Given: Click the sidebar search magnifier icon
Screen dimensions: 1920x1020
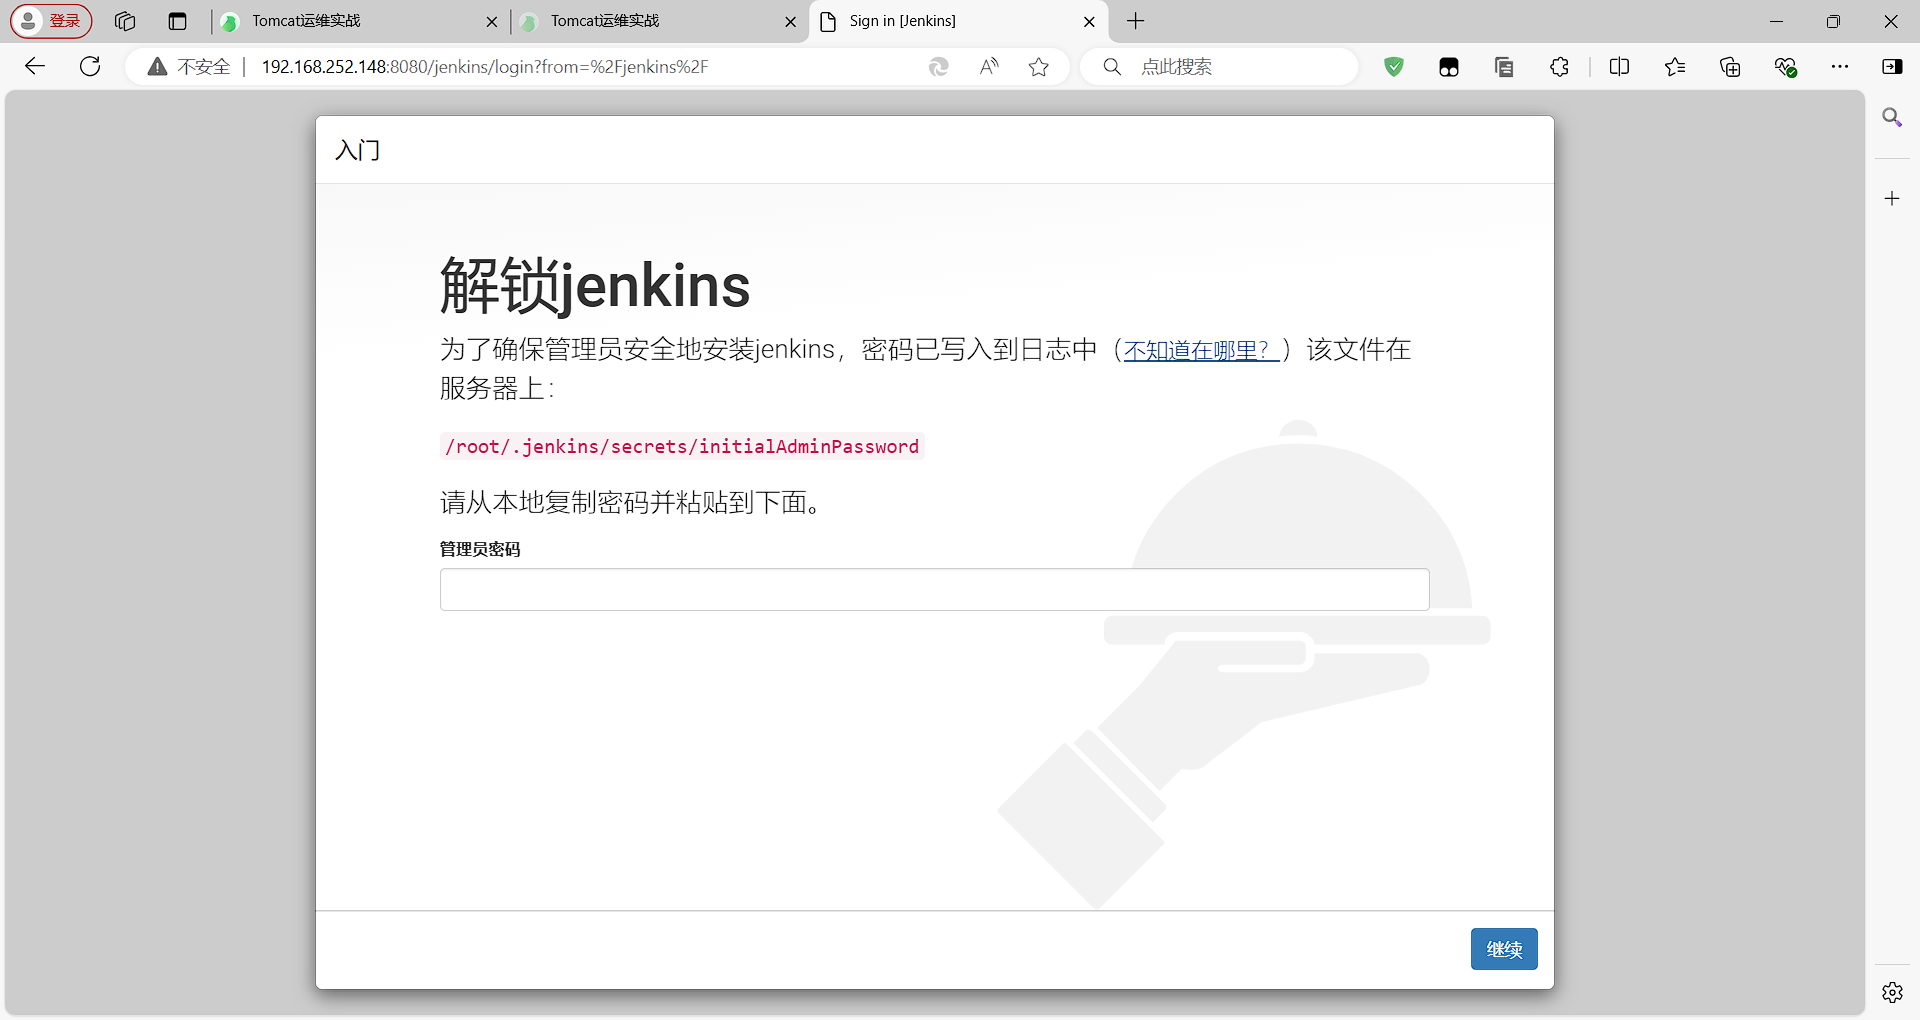Looking at the screenshot, I should coord(1892,118).
